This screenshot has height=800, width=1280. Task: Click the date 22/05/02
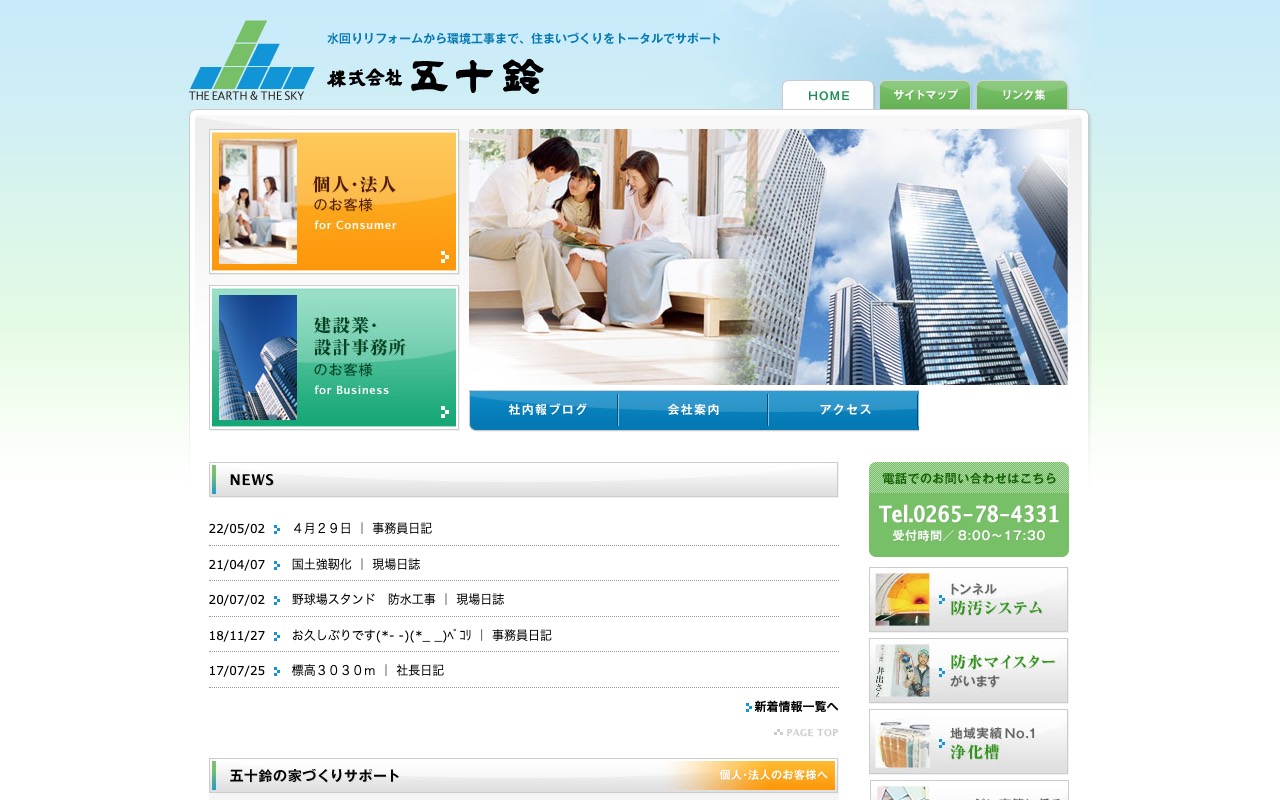click(x=237, y=529)
